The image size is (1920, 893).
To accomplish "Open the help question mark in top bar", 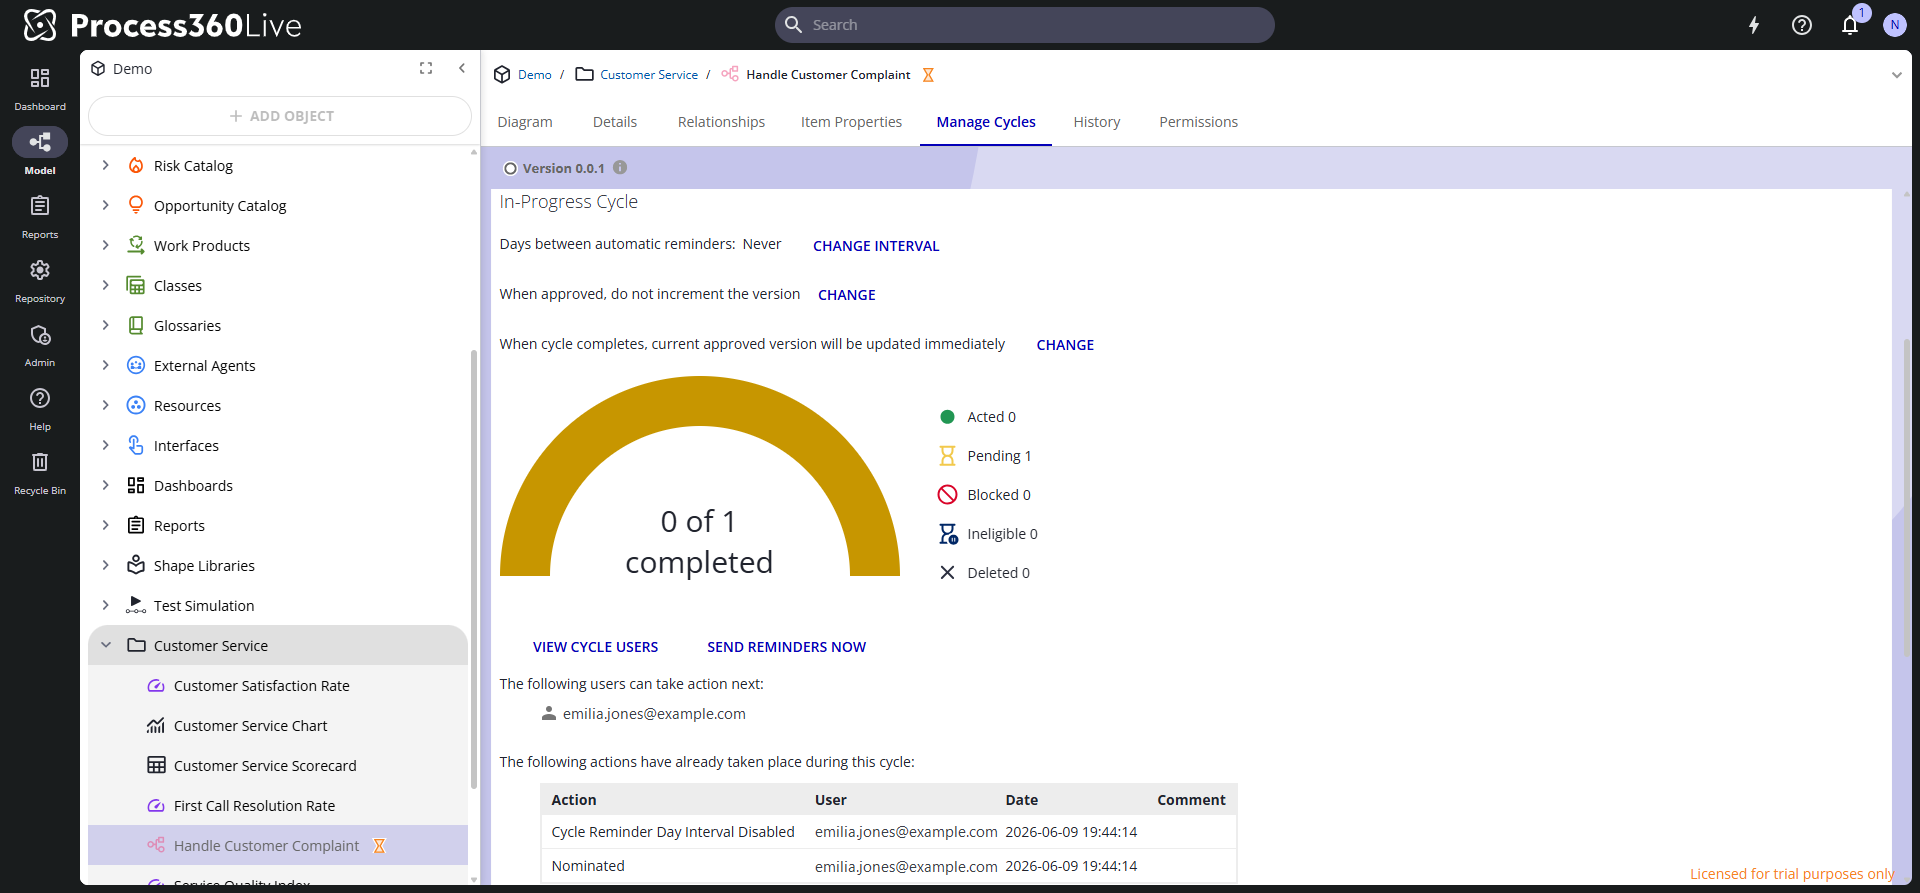I will 1802,25.
